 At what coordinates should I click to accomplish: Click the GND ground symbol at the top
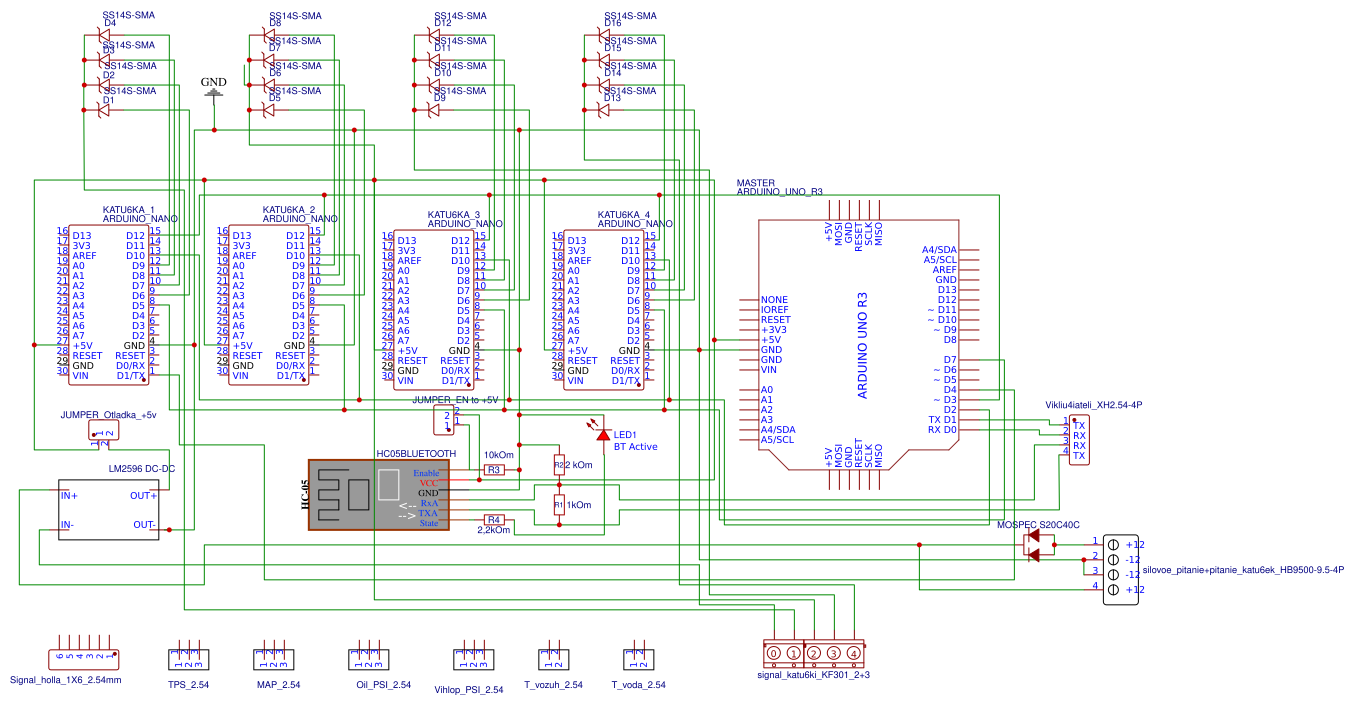coord(214,93)
